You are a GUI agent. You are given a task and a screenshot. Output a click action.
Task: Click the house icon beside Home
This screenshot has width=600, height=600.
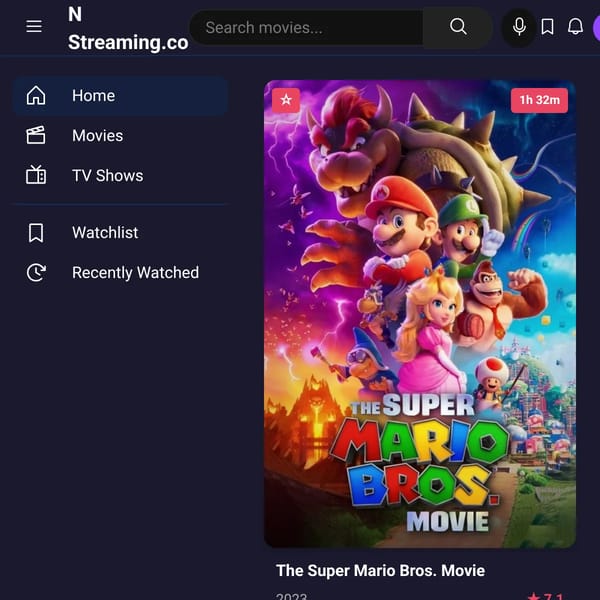point(36,95)
